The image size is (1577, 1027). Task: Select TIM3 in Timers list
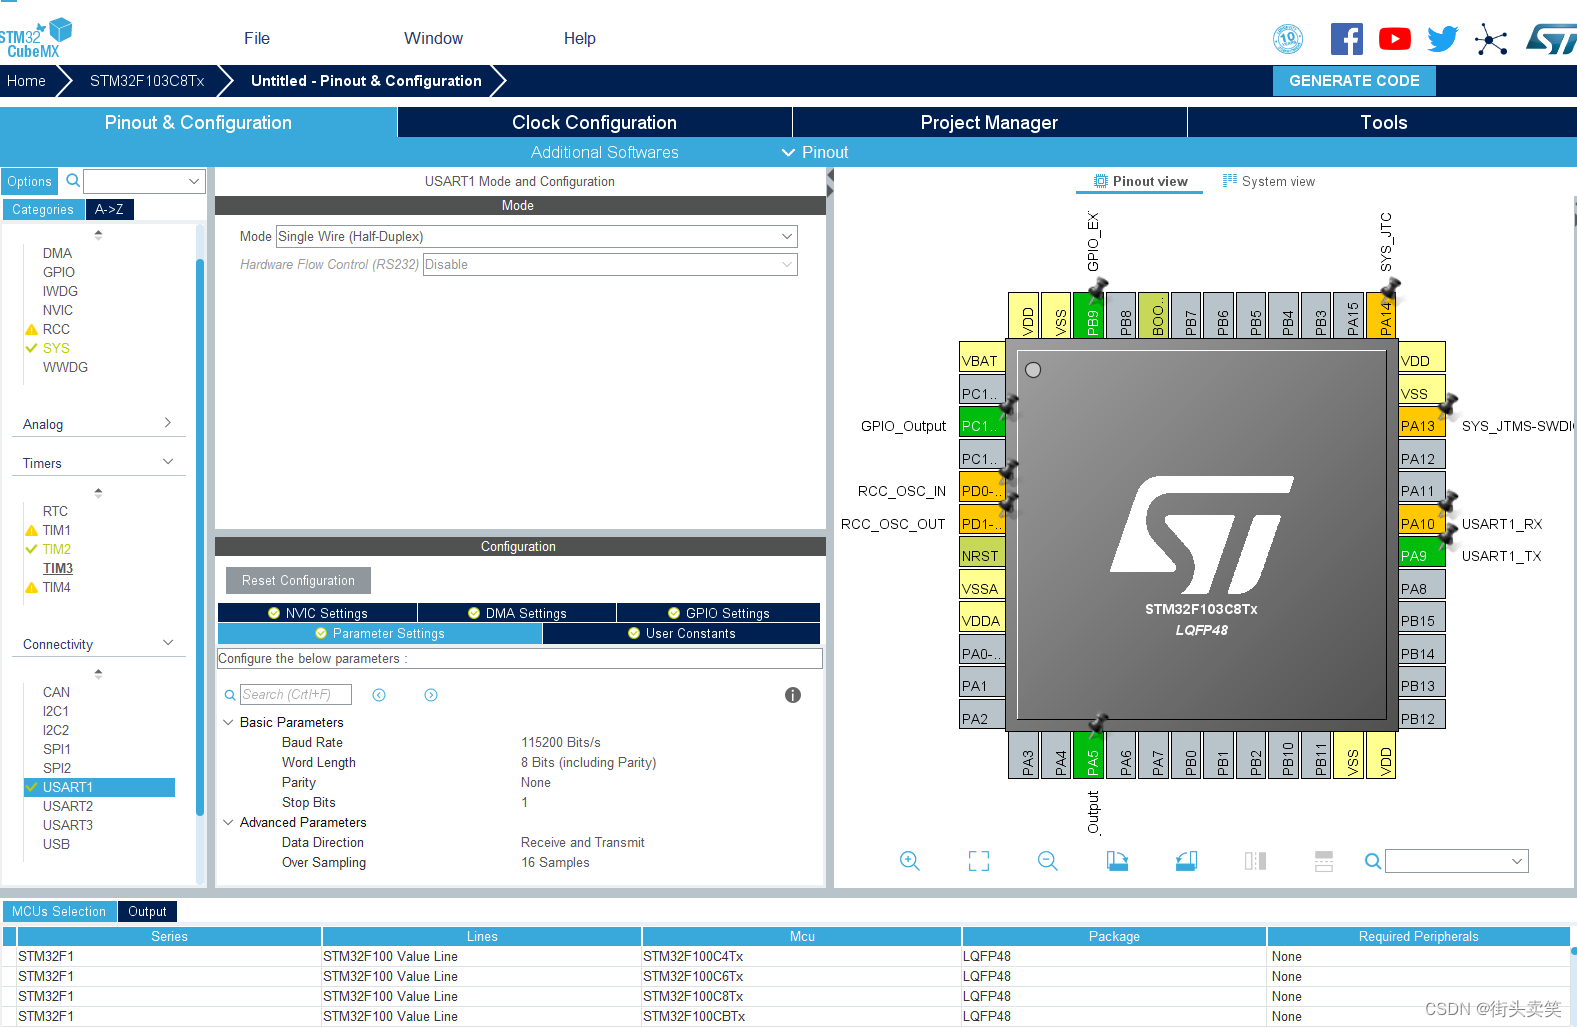point(58,568)
